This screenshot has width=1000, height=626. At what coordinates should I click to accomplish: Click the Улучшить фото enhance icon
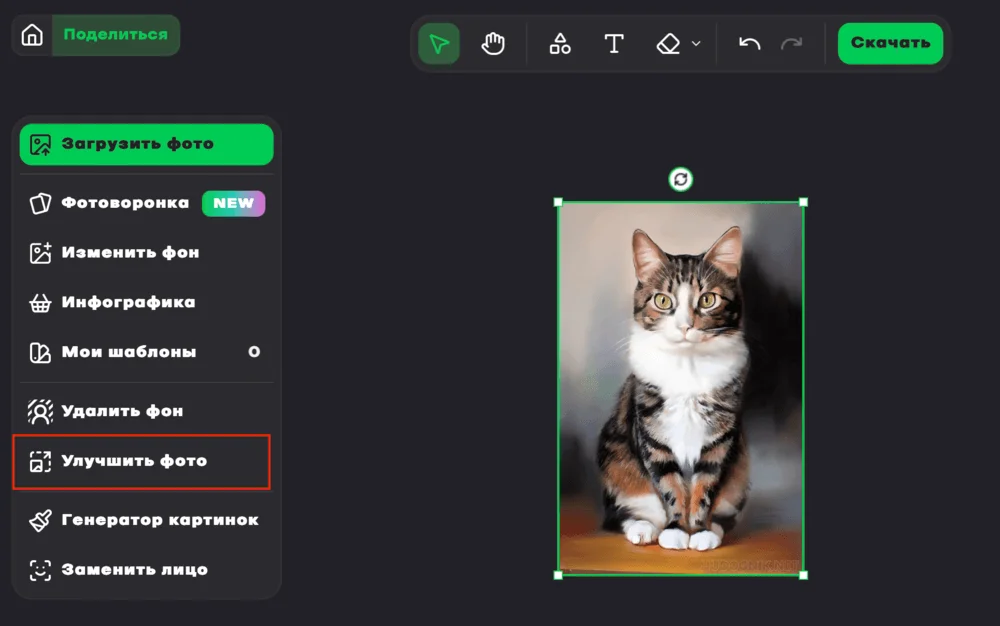(x=40, y=462)
